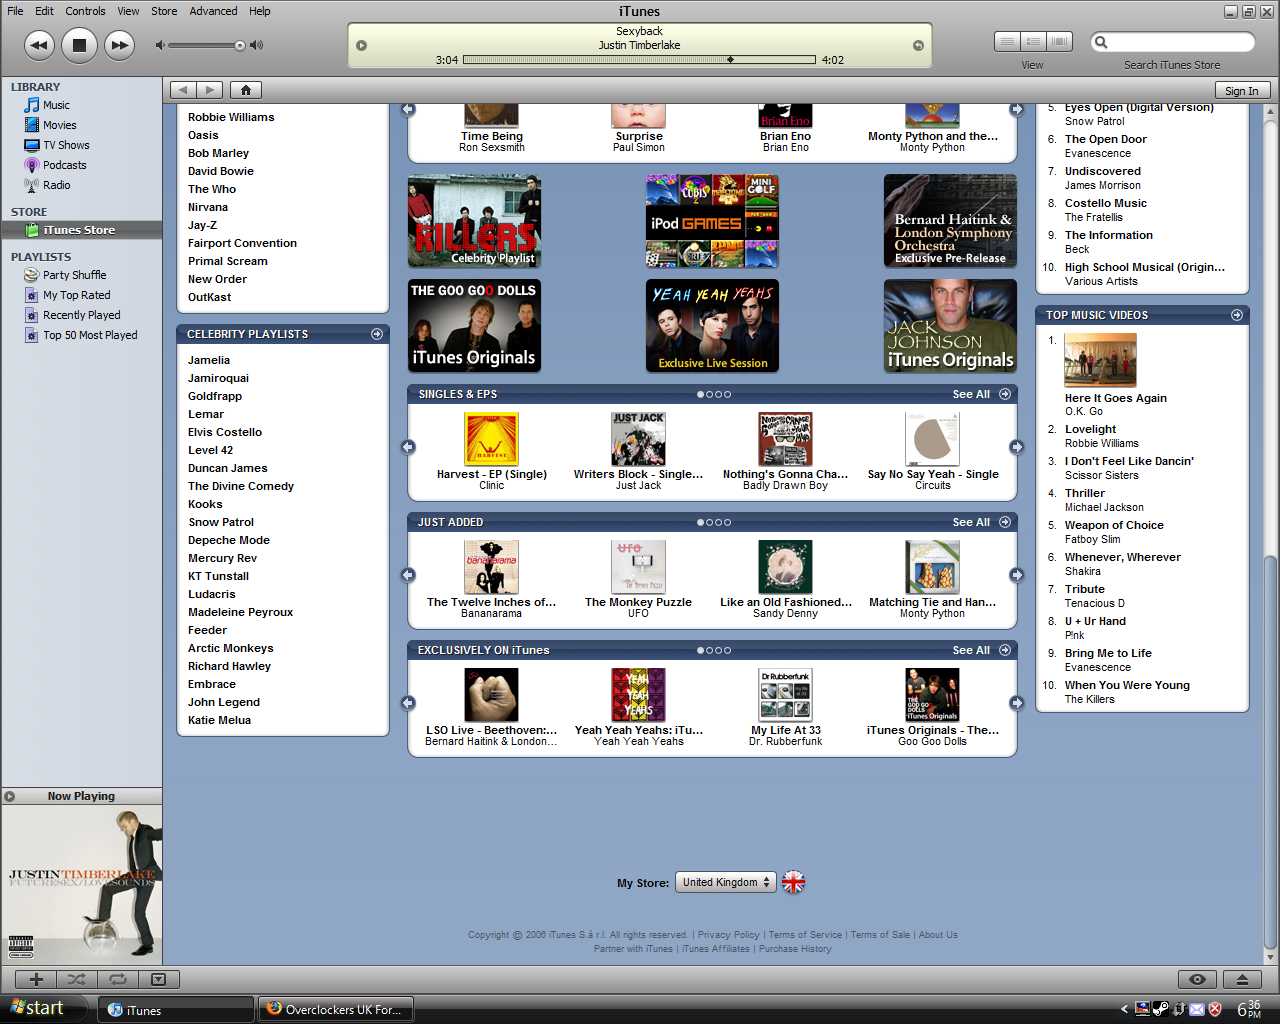Switch to list view

click(1007, 42)
